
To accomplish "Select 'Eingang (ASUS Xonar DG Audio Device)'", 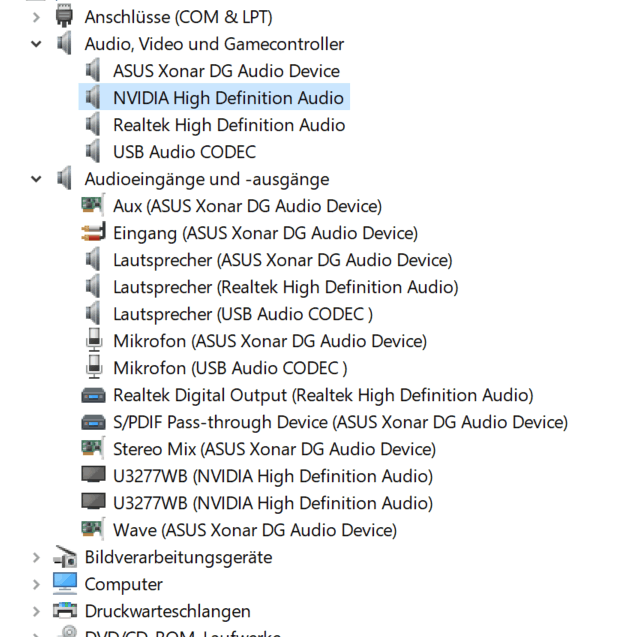I will 265,233.
